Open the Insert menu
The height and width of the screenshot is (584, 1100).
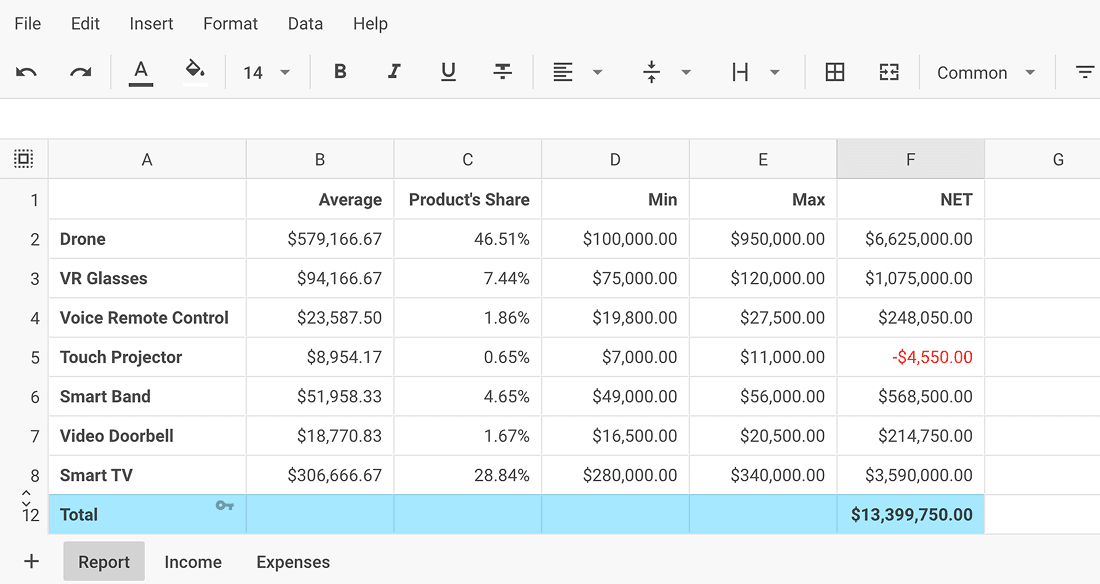[x=151, y=24]
